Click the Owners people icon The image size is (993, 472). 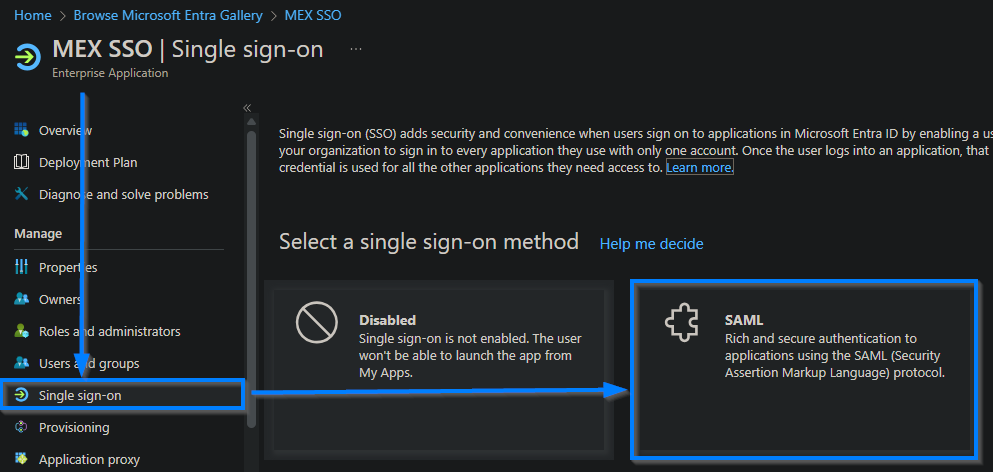point(21,299)
